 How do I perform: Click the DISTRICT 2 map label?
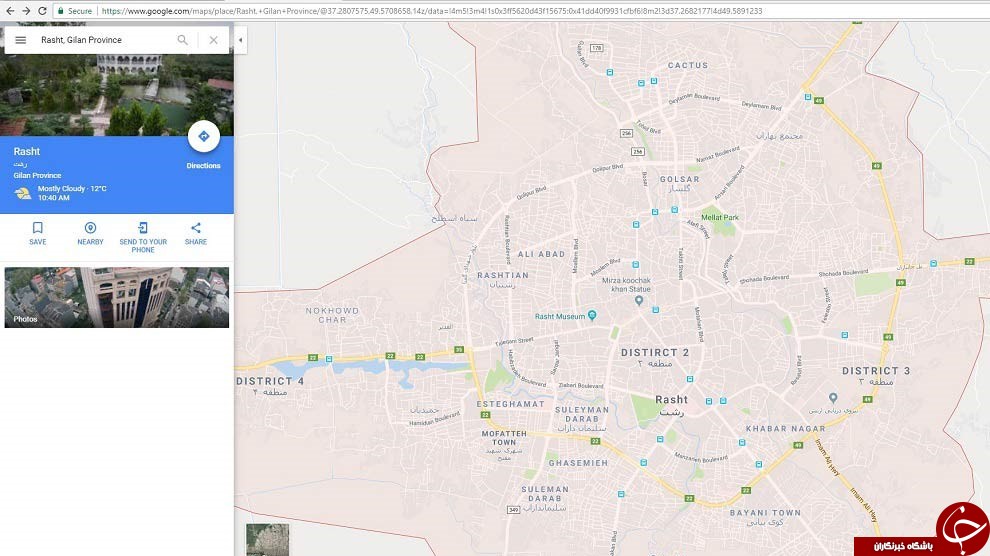655,353
